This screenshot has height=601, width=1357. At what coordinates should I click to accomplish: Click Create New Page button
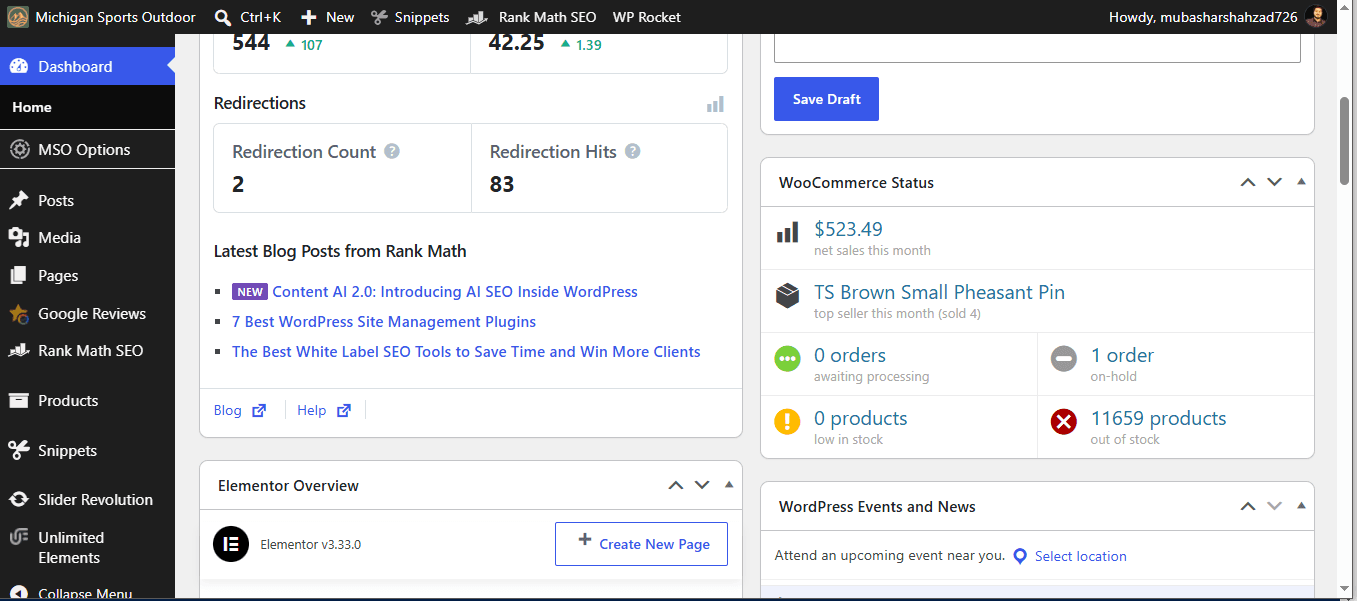tap(641, 544)
